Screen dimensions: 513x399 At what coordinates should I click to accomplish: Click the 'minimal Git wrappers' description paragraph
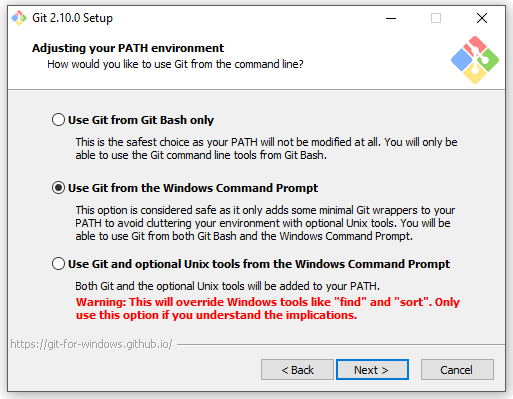tap(265, 223)
